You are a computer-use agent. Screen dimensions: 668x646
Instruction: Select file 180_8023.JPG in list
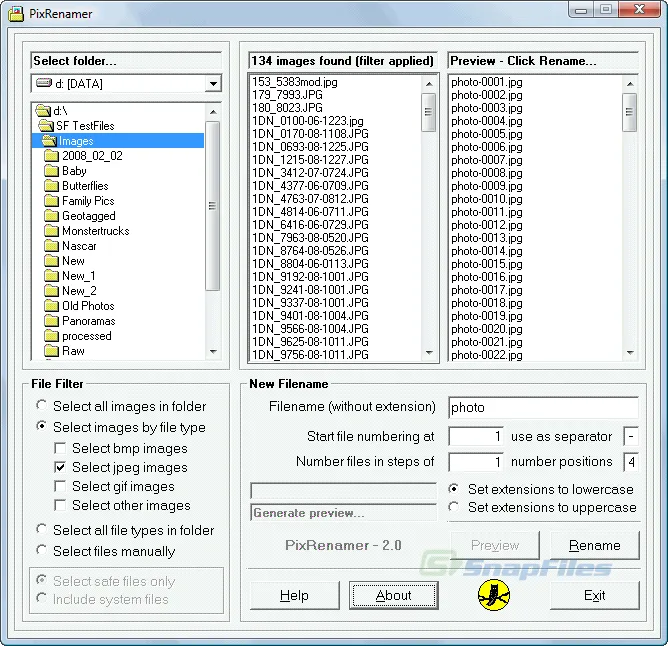click(288, 108)
